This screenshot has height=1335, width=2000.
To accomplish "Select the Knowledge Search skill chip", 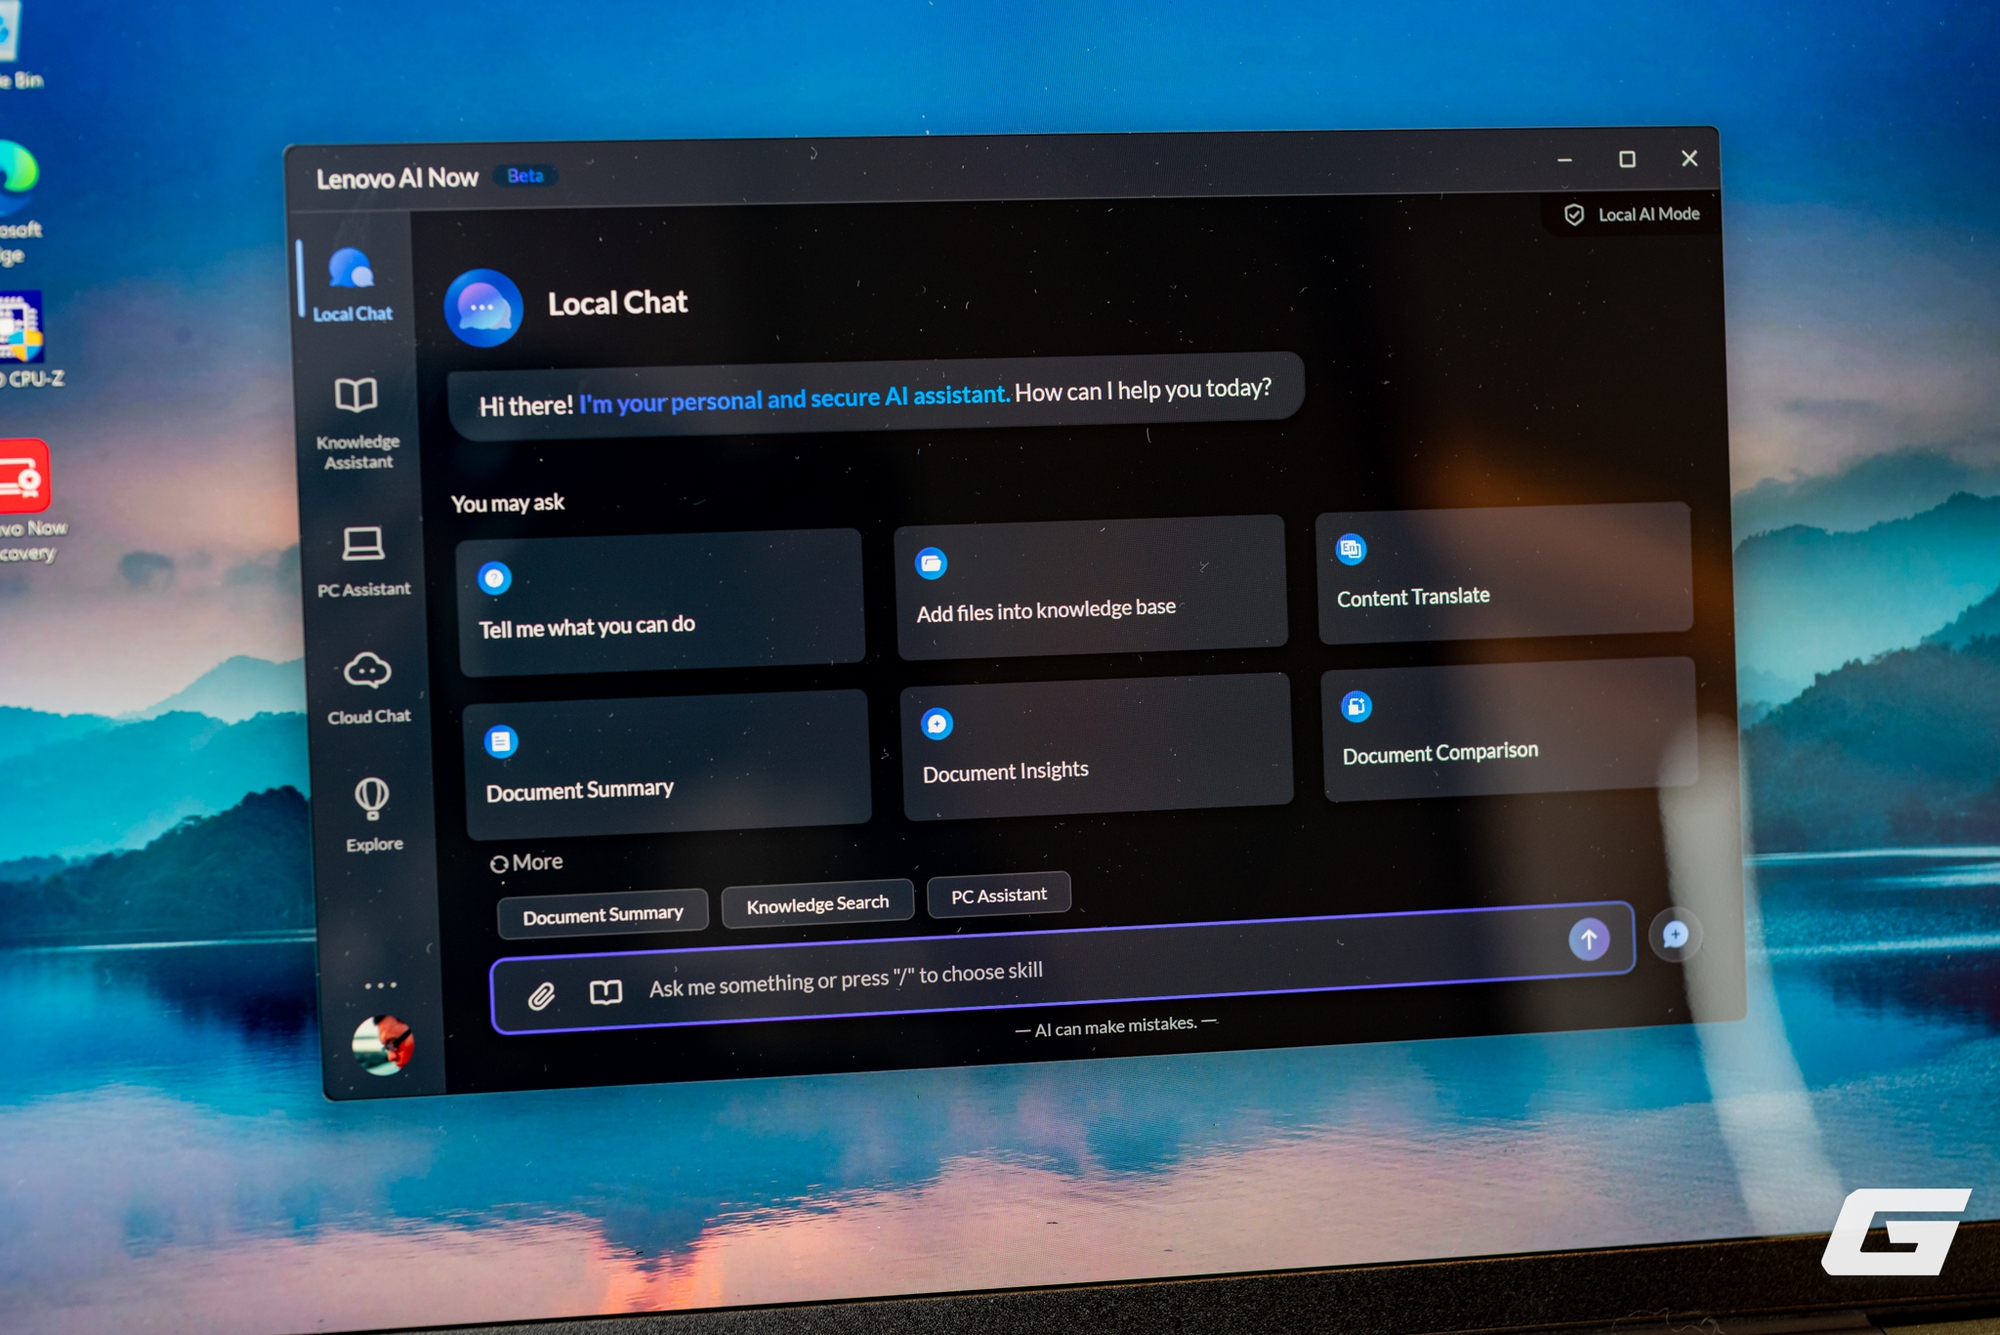I will (x=817, y=904).
